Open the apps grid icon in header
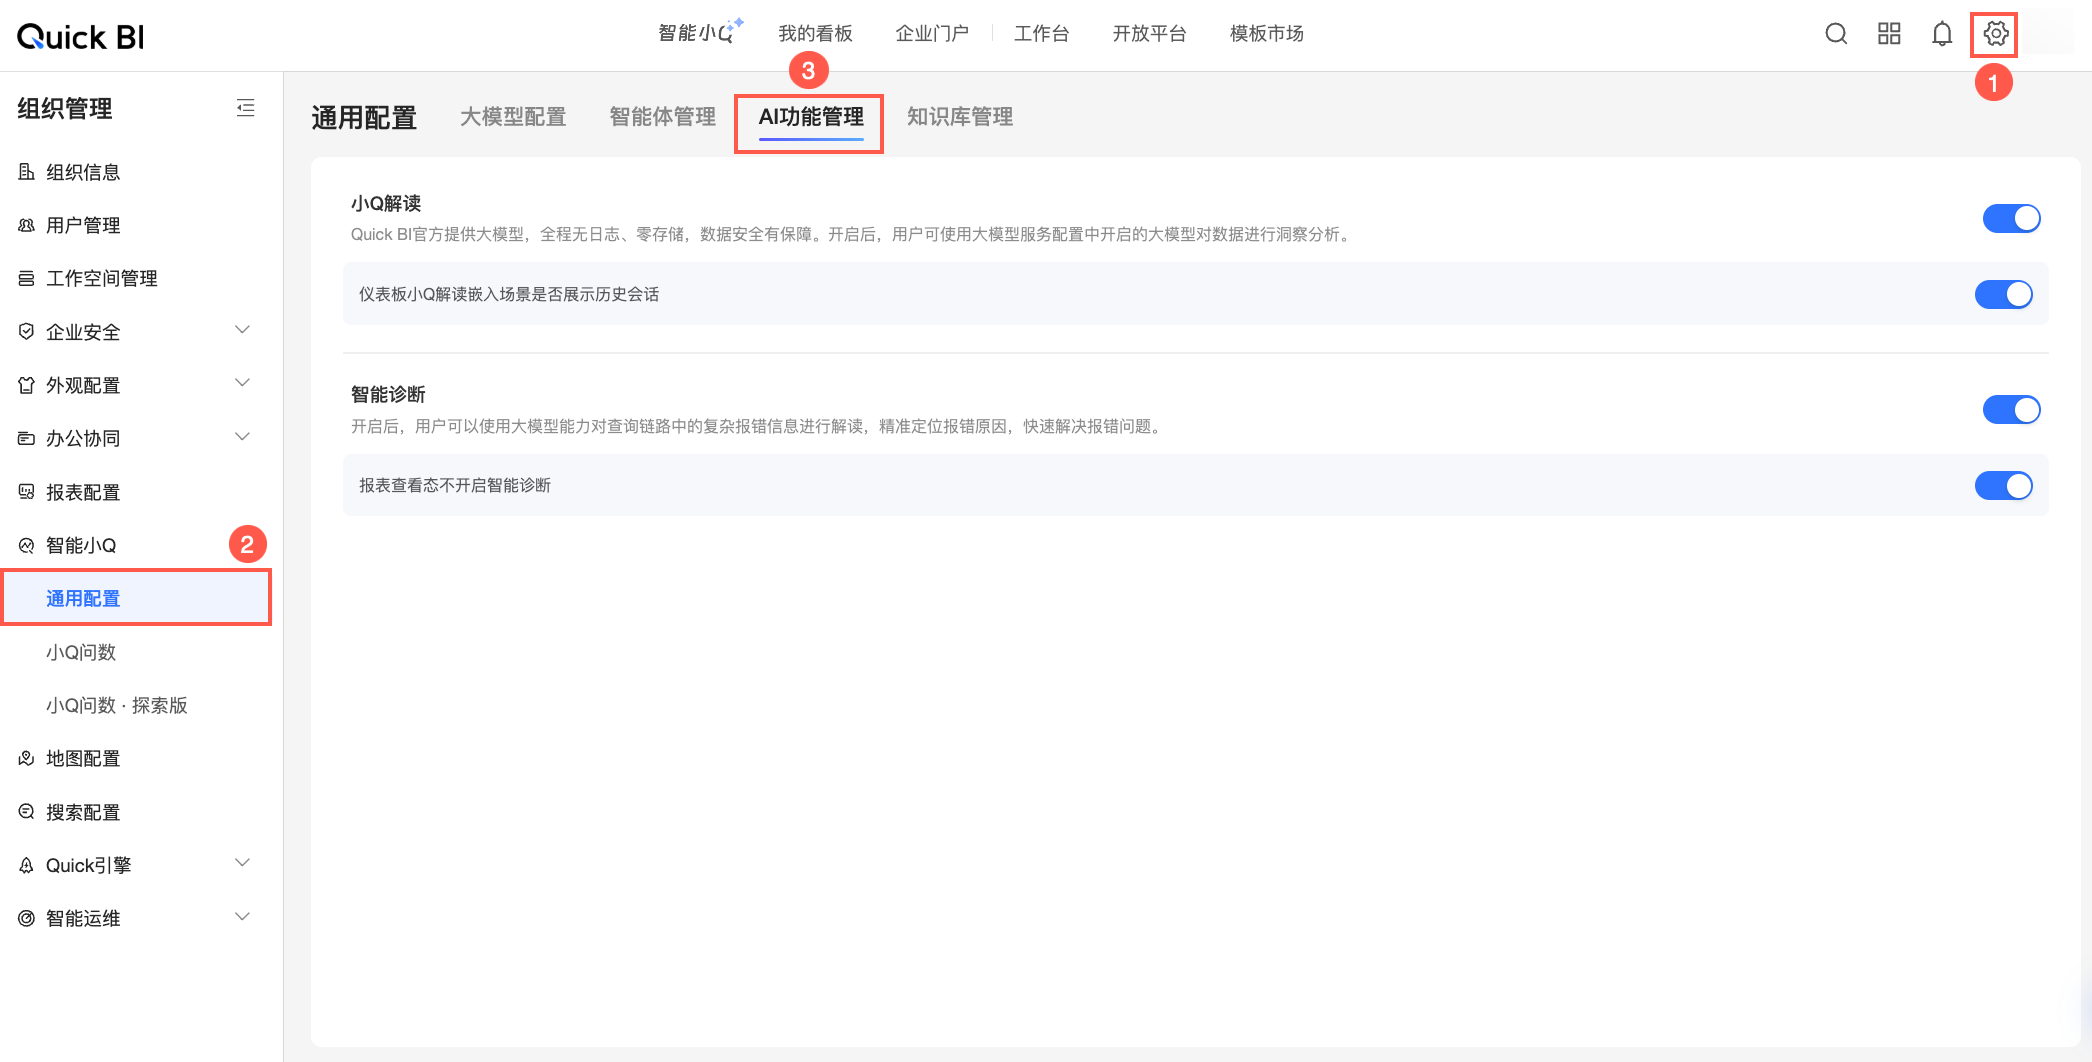This screenshot has height=1062, width=2092. pos(1889,34)
